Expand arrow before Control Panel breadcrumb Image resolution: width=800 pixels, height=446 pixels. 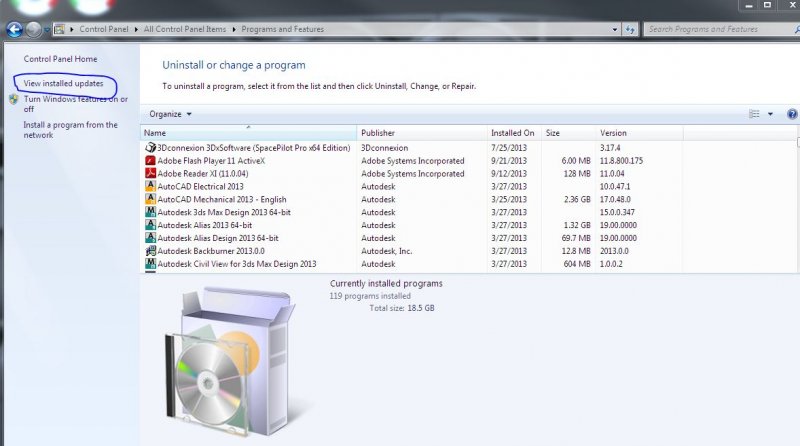click(x=72, y=30)
